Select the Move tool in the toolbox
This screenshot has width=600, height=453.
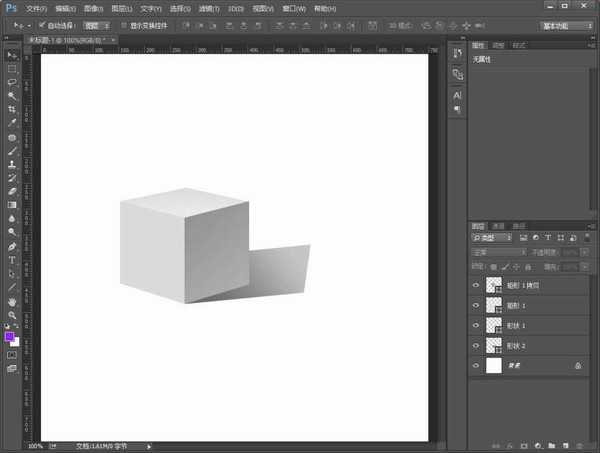click(12, 54)
